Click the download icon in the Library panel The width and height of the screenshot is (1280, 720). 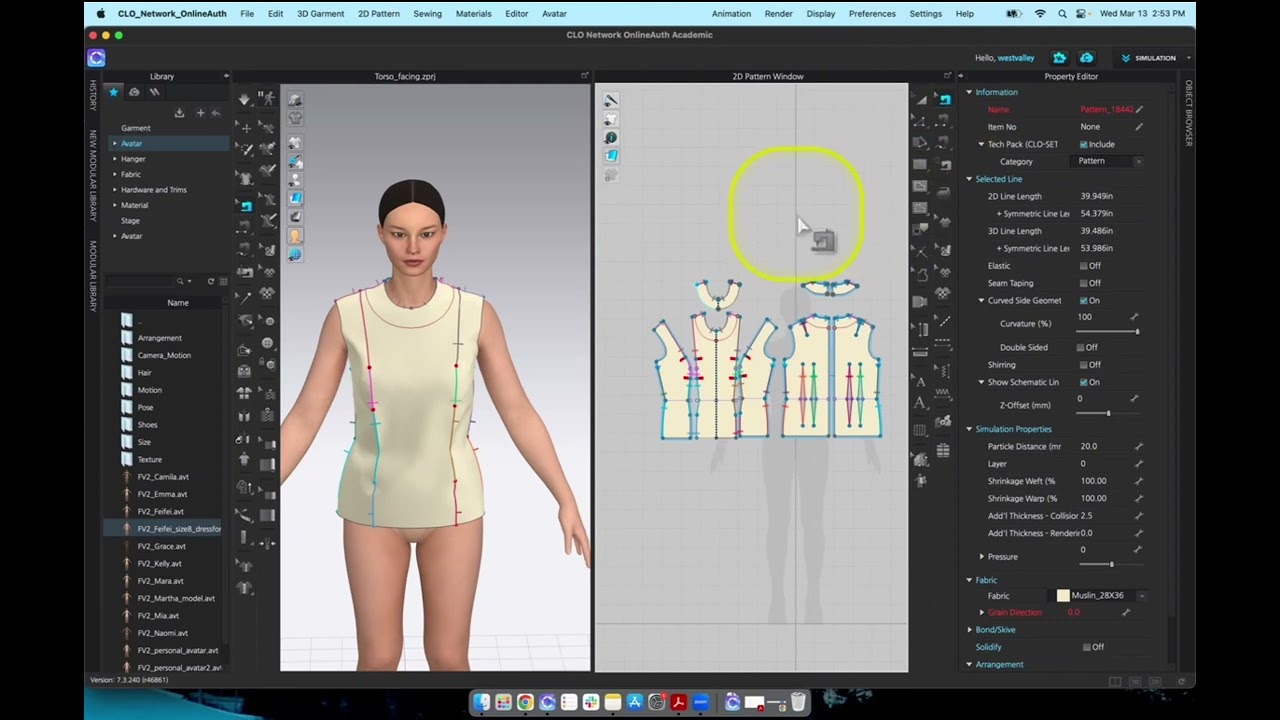(x=179, y=113)
